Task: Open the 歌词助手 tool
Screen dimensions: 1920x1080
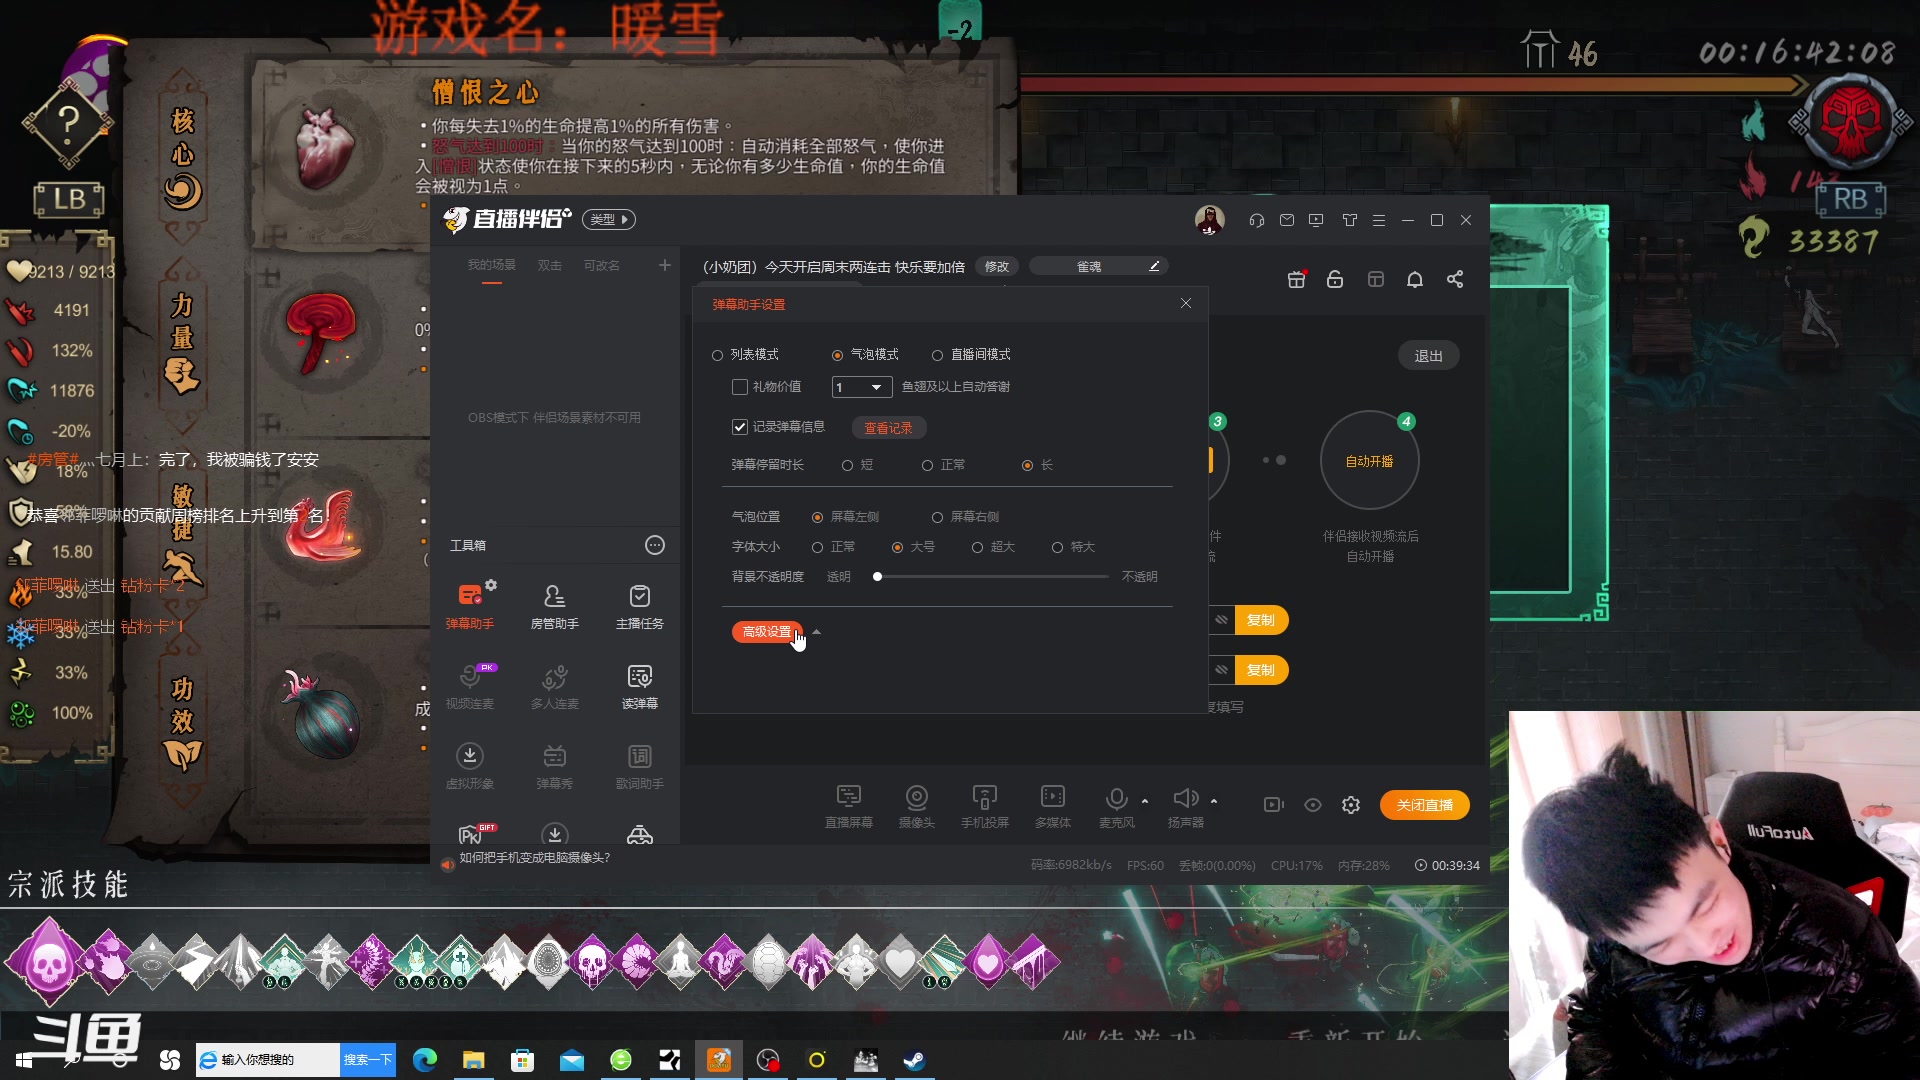Action: 639,766
